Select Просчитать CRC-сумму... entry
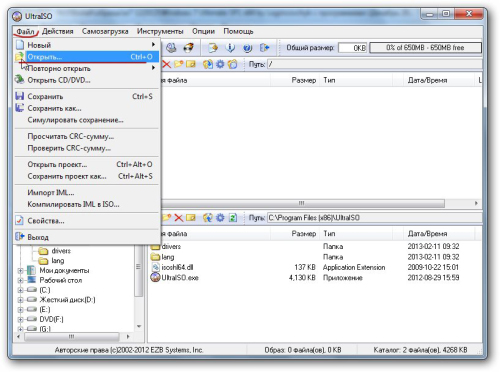Viewport: 500px width, 372px height. coord(87,136)
